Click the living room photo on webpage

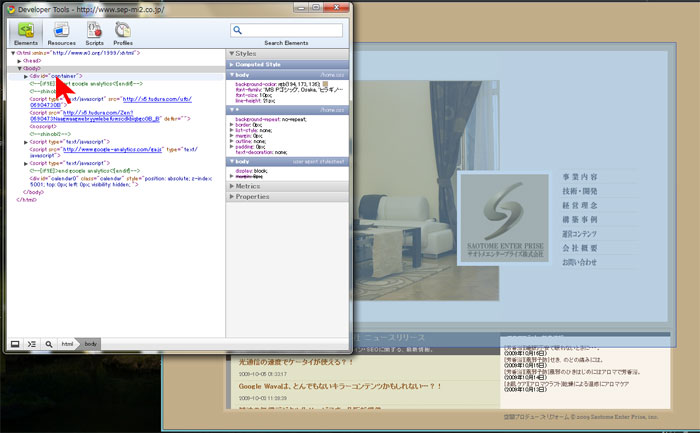tap(426, 191)
